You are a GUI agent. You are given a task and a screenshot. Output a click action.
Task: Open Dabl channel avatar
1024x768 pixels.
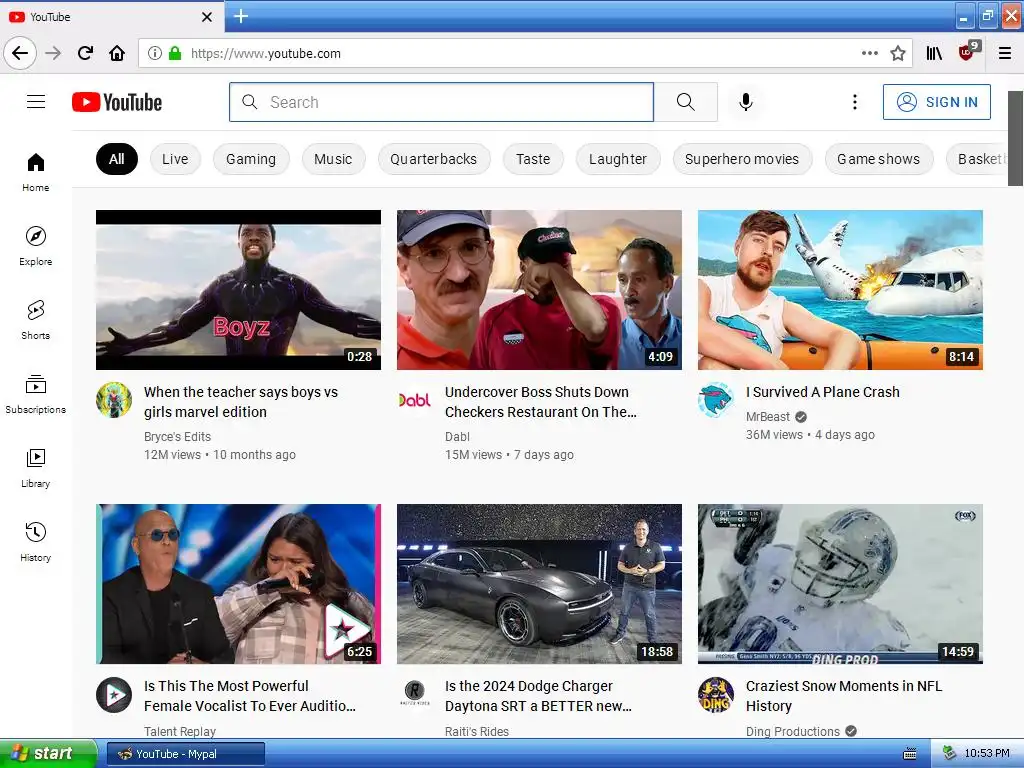tap(415, 400)
